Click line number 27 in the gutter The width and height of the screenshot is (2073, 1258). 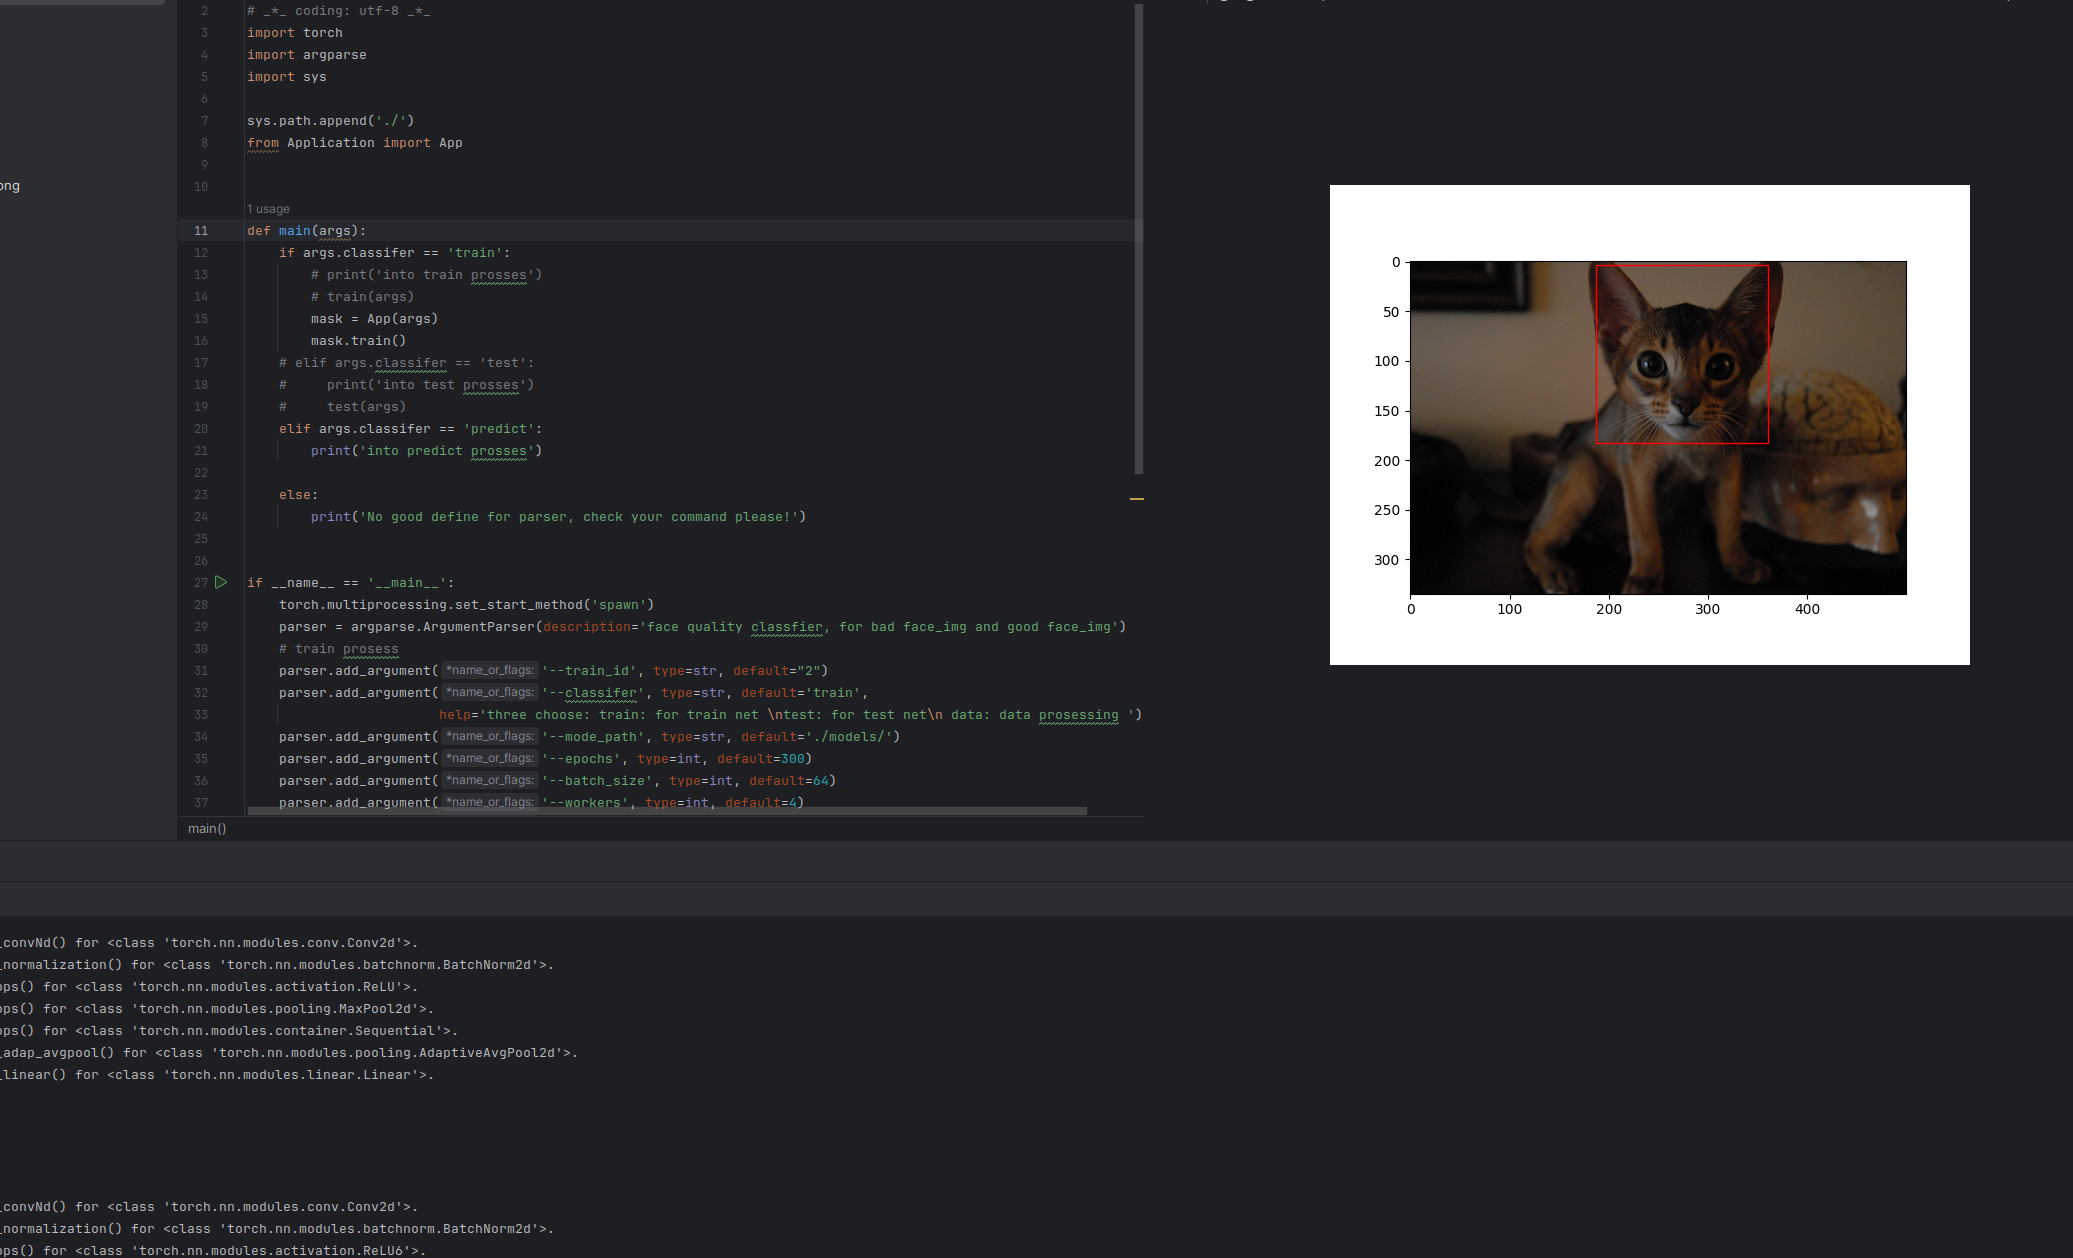201,583
